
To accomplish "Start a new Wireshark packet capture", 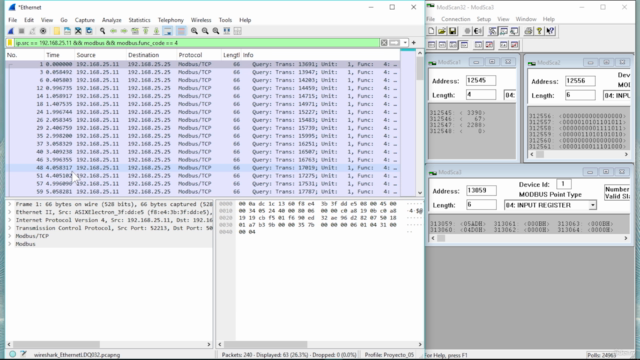I will (x=11, y=31).
